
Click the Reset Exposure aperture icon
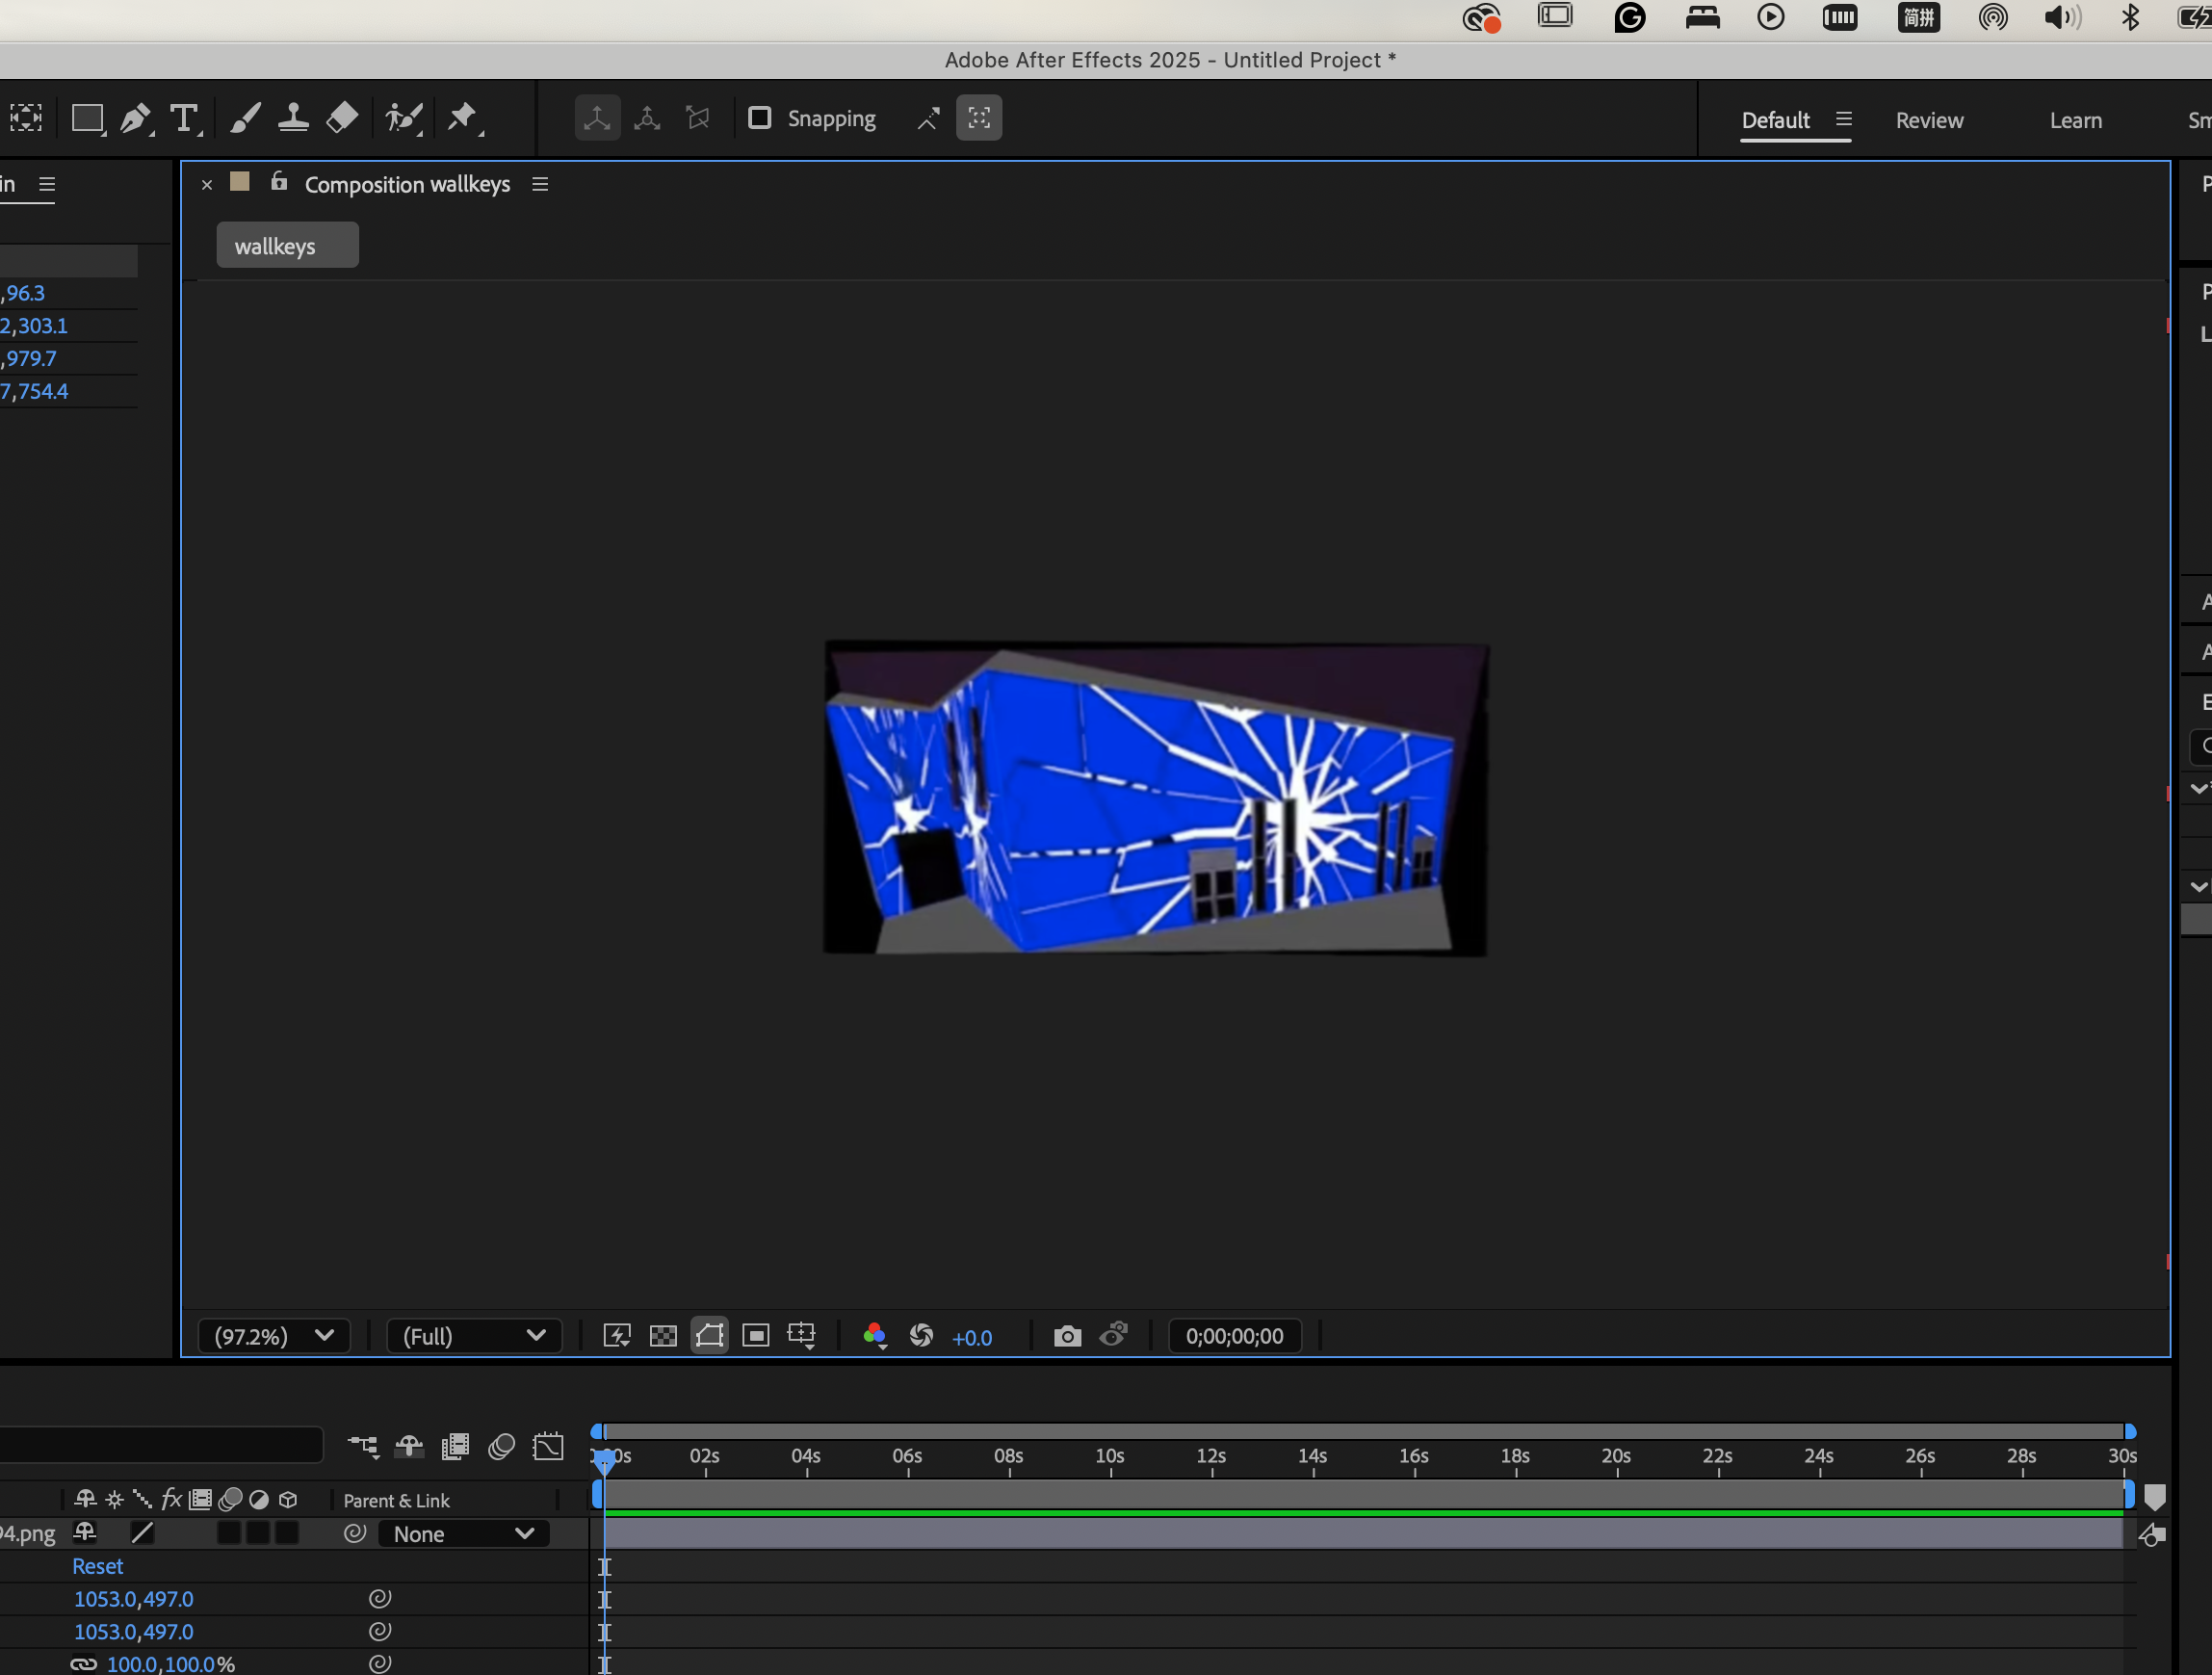921,1336
